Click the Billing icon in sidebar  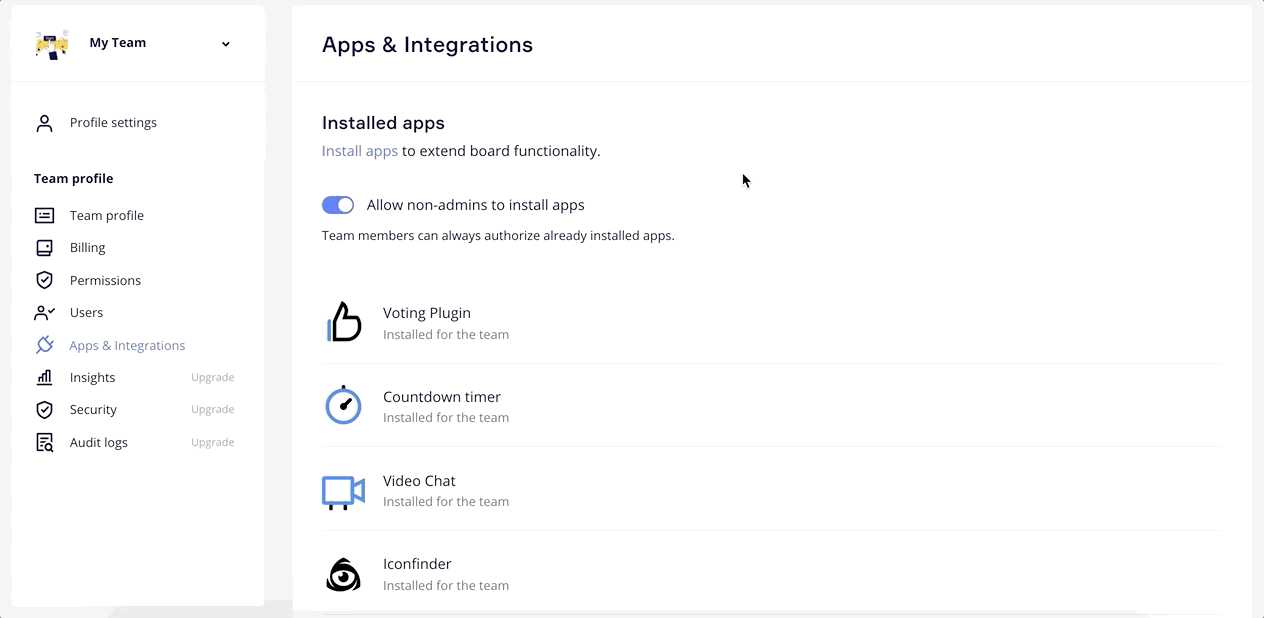coord(44,248)
